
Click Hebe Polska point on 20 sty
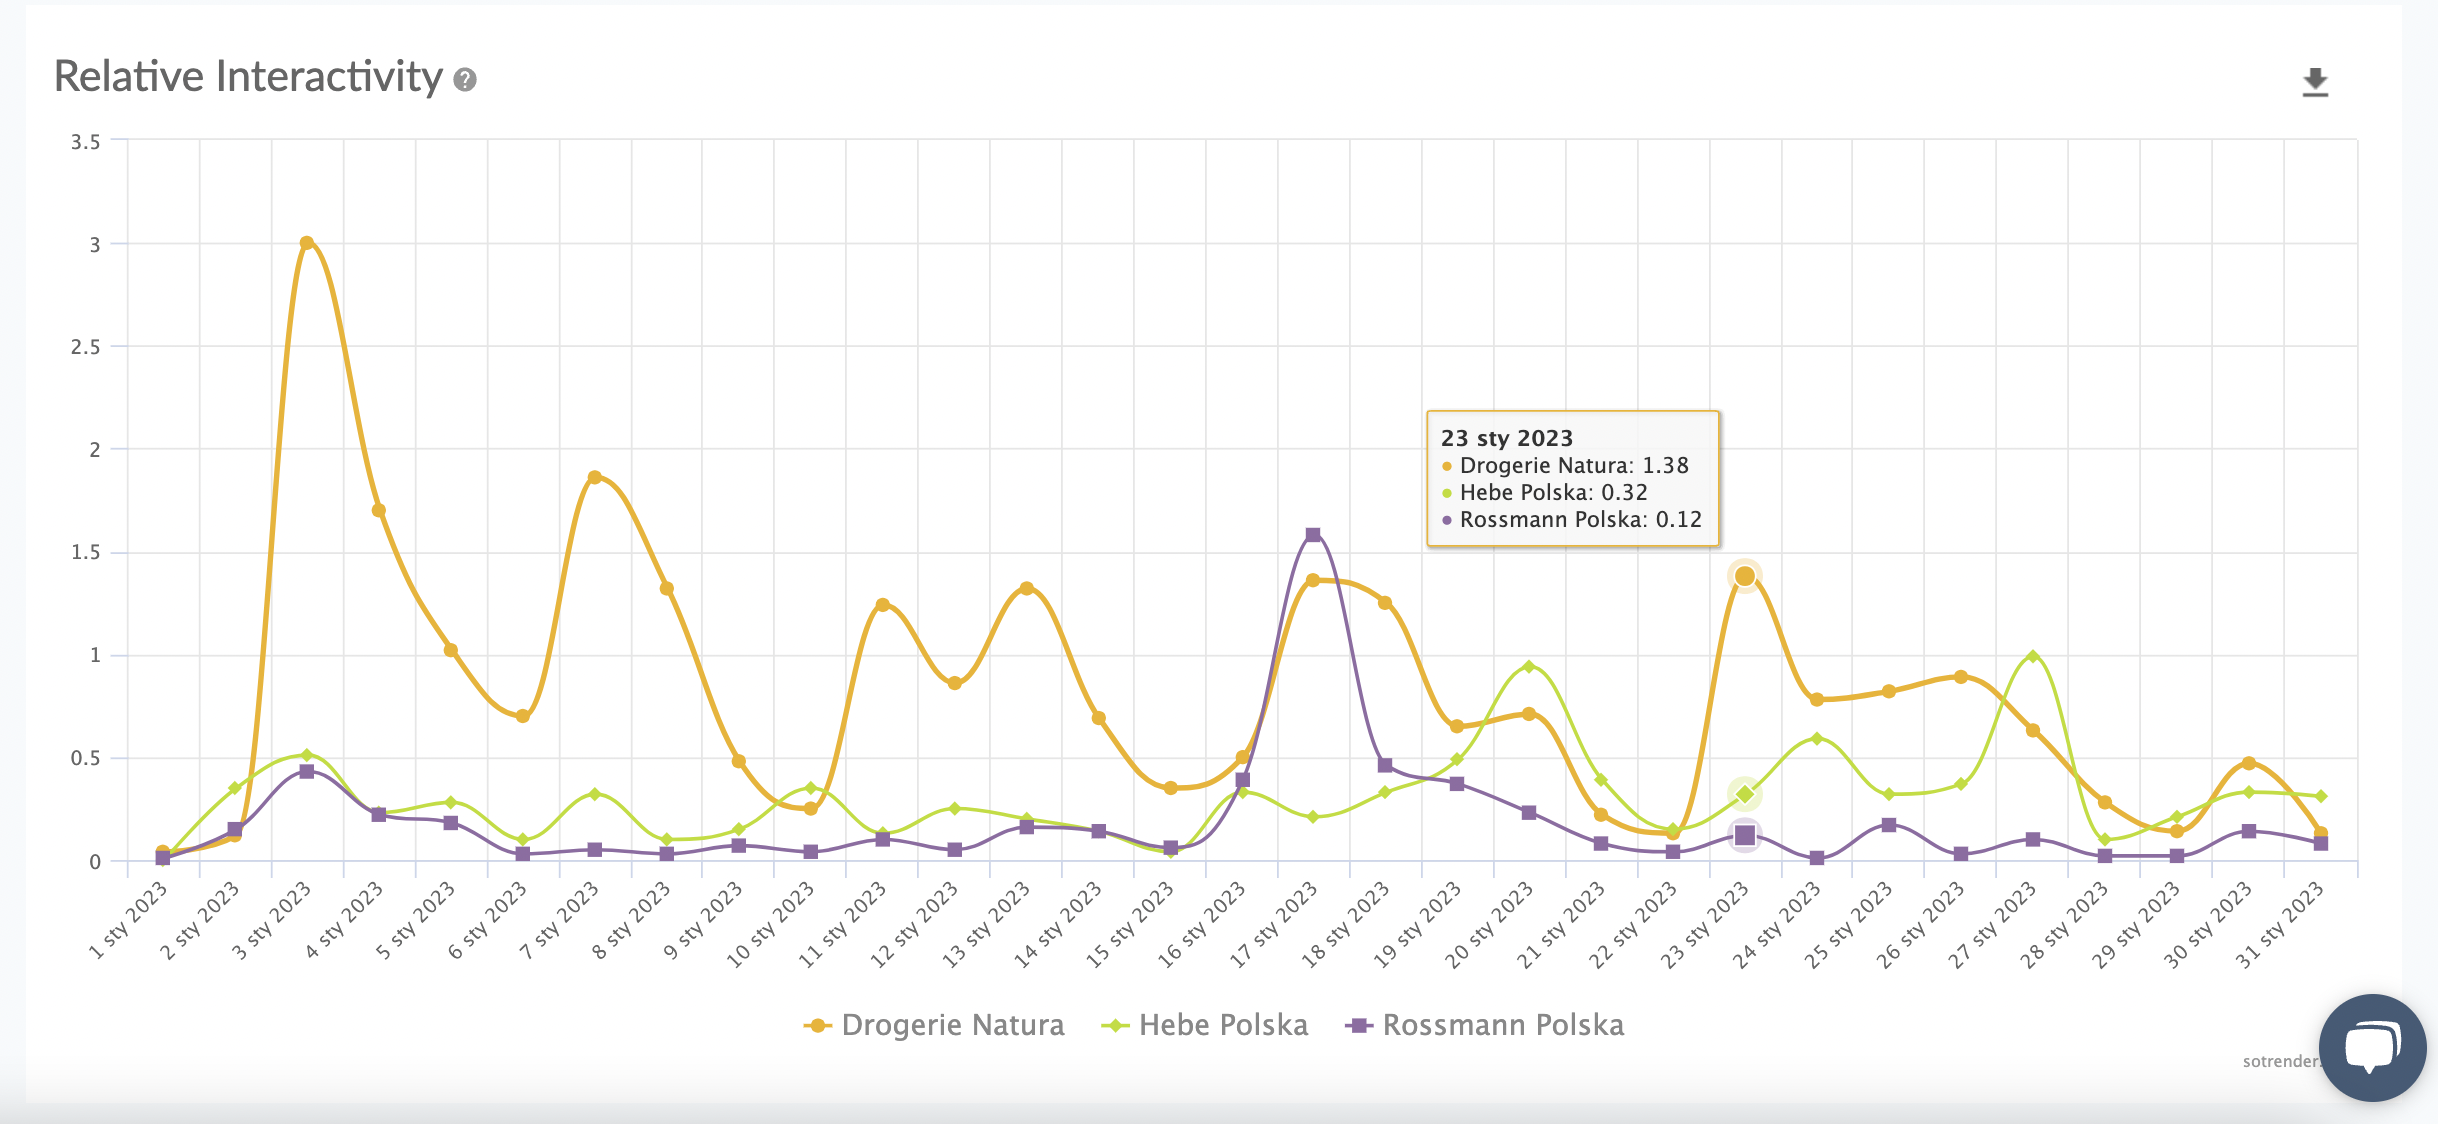click(1528, 666)
